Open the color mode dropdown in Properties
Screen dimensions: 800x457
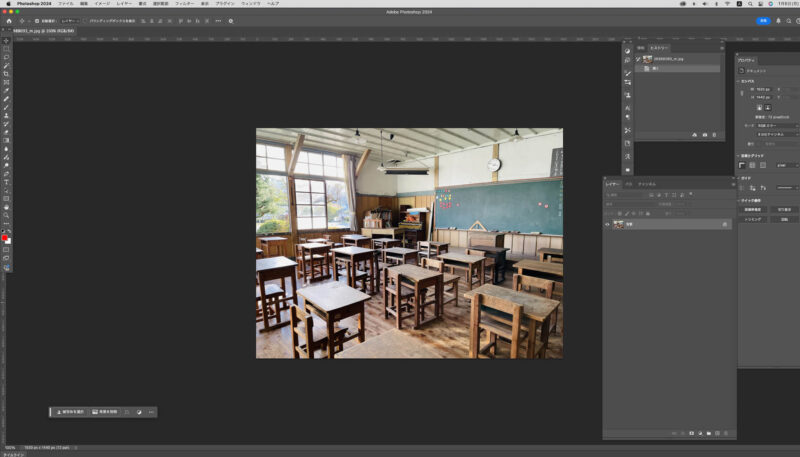pos(778,125)
